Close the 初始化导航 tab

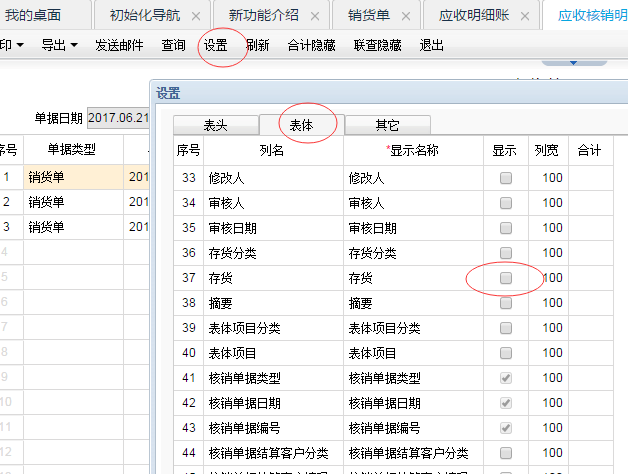194,17
